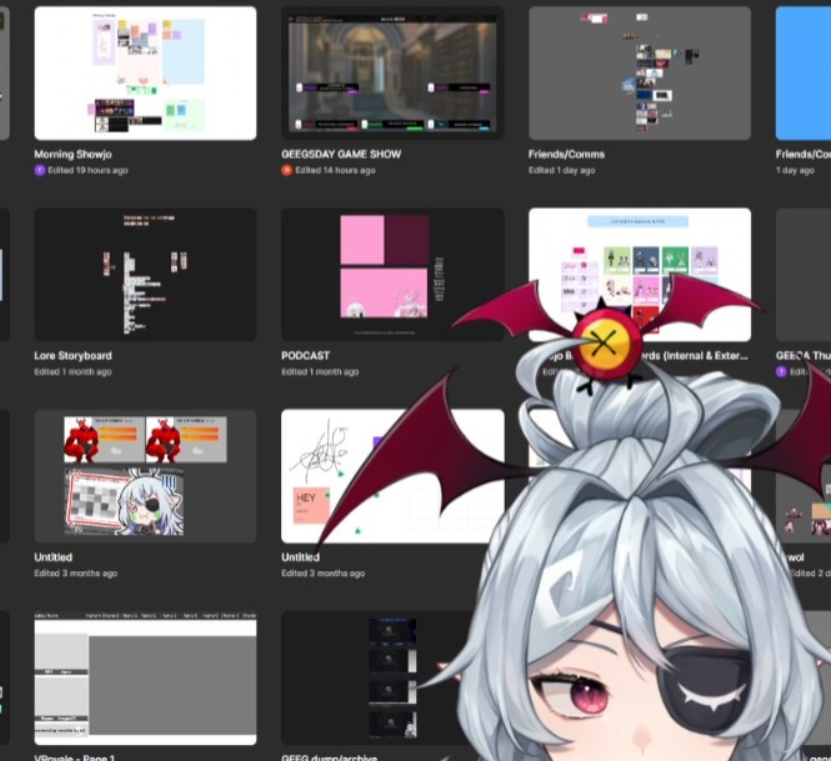Open the Untitled thumbnail with HEY note
Image resolution: width=831 pixels, height=761 pixels.
pos(392,476)
